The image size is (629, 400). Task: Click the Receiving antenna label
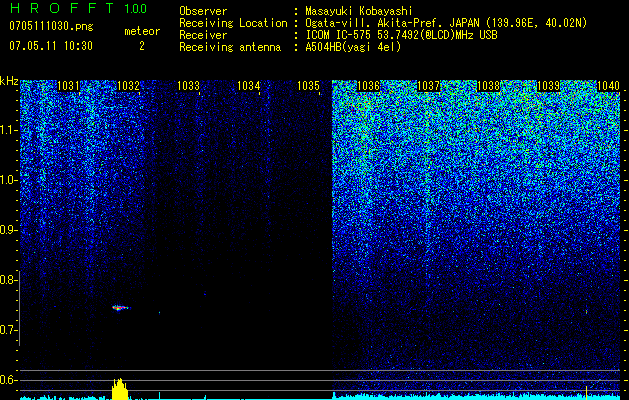point(230,47)
